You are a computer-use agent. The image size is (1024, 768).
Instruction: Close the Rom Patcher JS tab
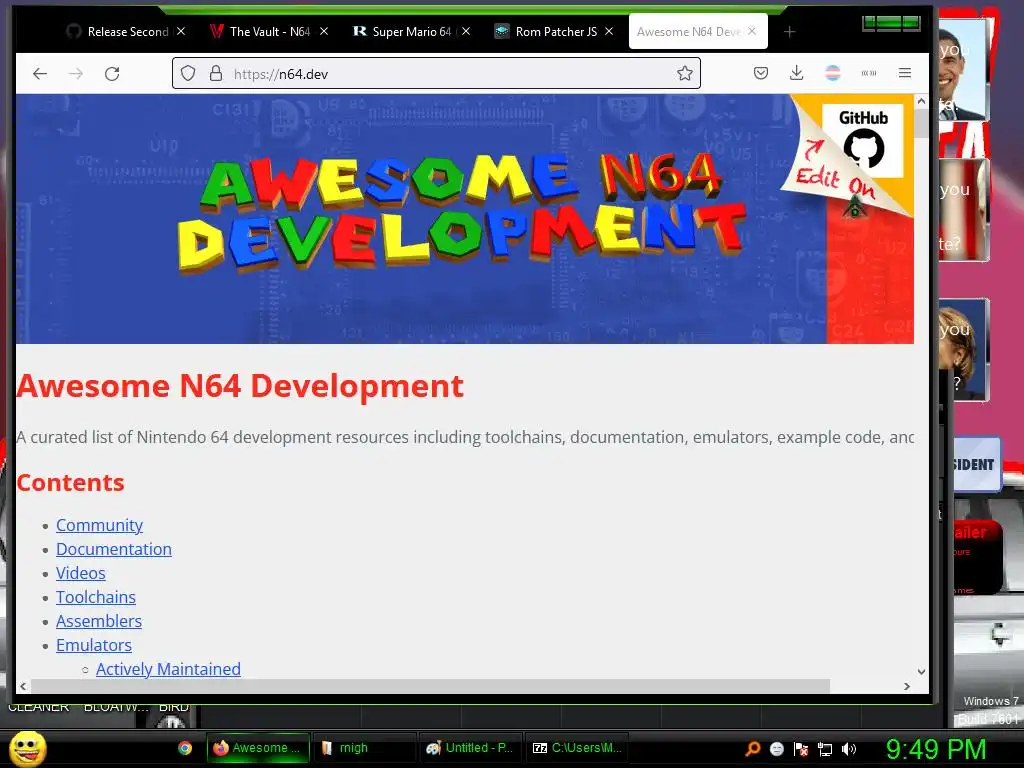609,31
